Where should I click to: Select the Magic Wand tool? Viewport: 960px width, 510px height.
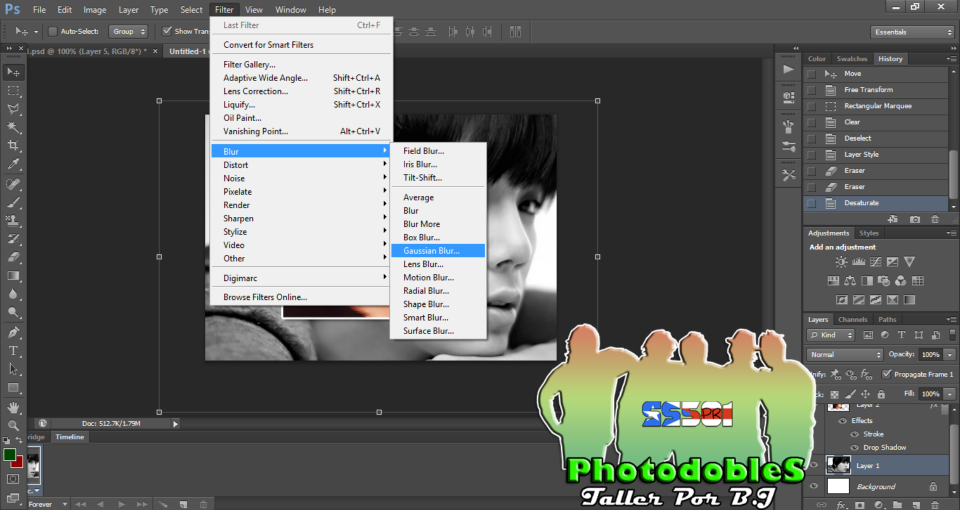[x=13, y=127]
